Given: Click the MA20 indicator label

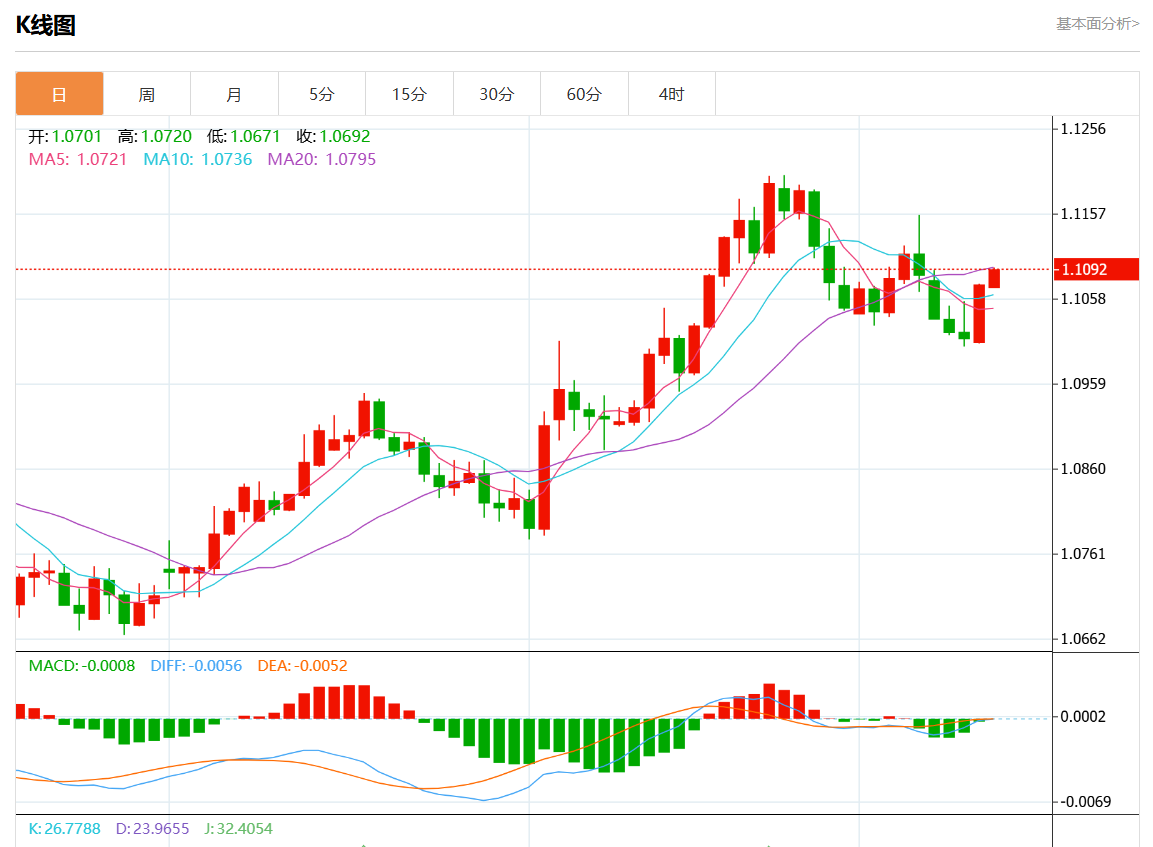Looking at the screenshot, I should coord(322,159).
